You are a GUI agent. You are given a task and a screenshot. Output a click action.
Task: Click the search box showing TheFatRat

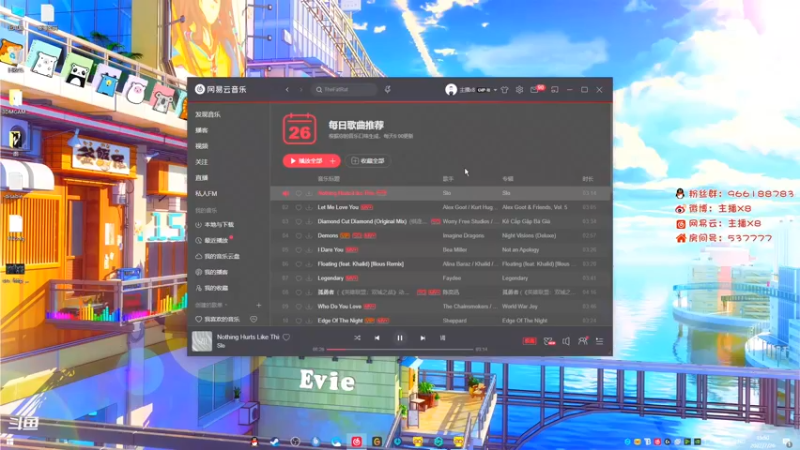coord(344,90)
